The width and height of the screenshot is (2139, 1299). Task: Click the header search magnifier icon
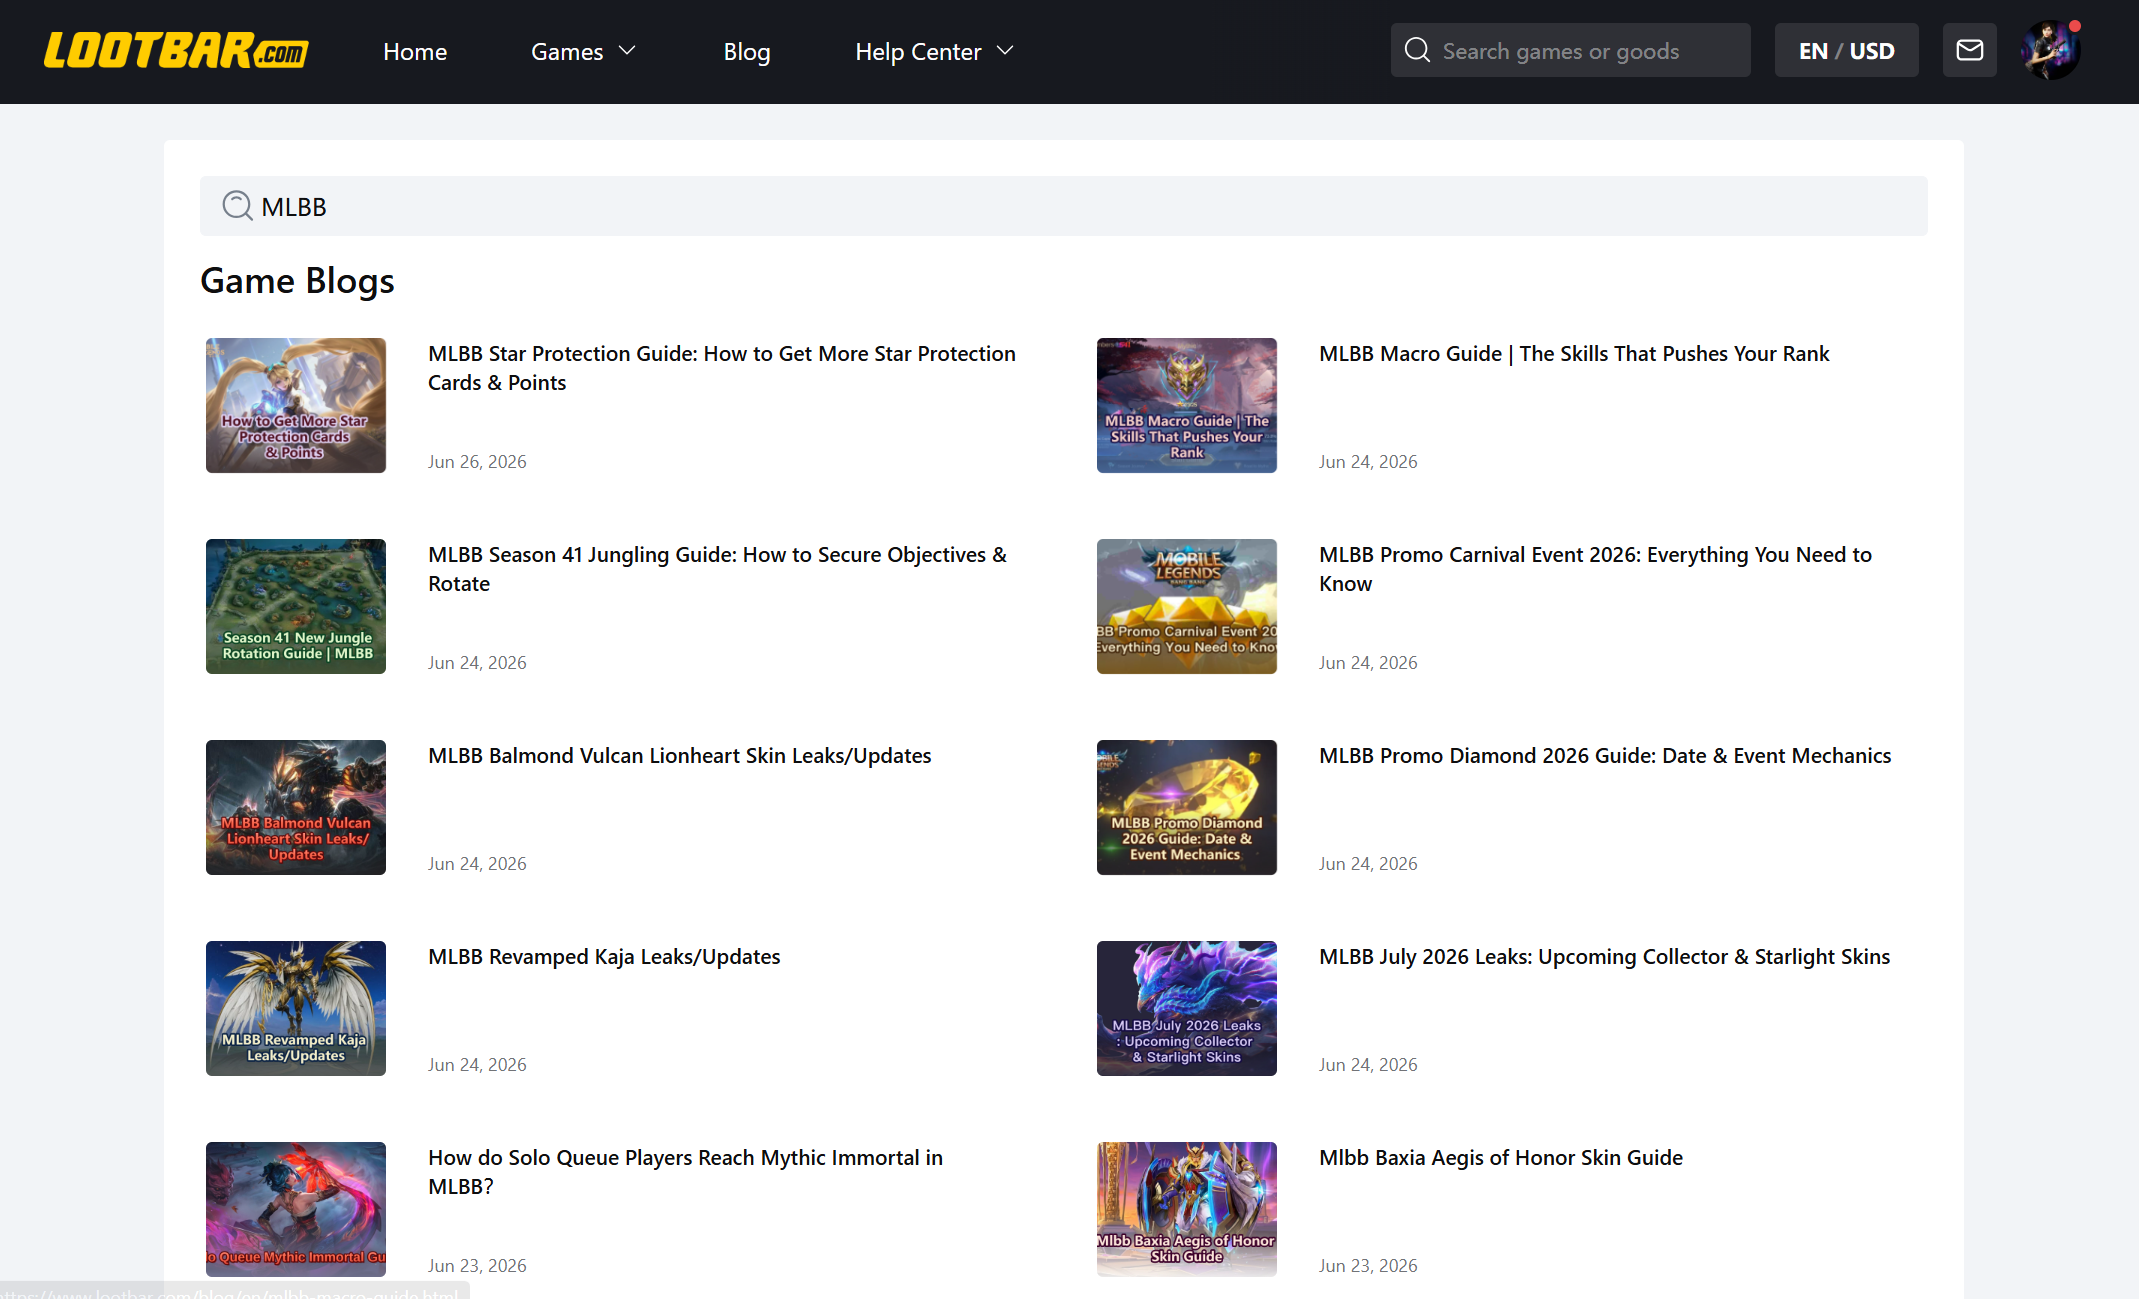click(1417, 50)
